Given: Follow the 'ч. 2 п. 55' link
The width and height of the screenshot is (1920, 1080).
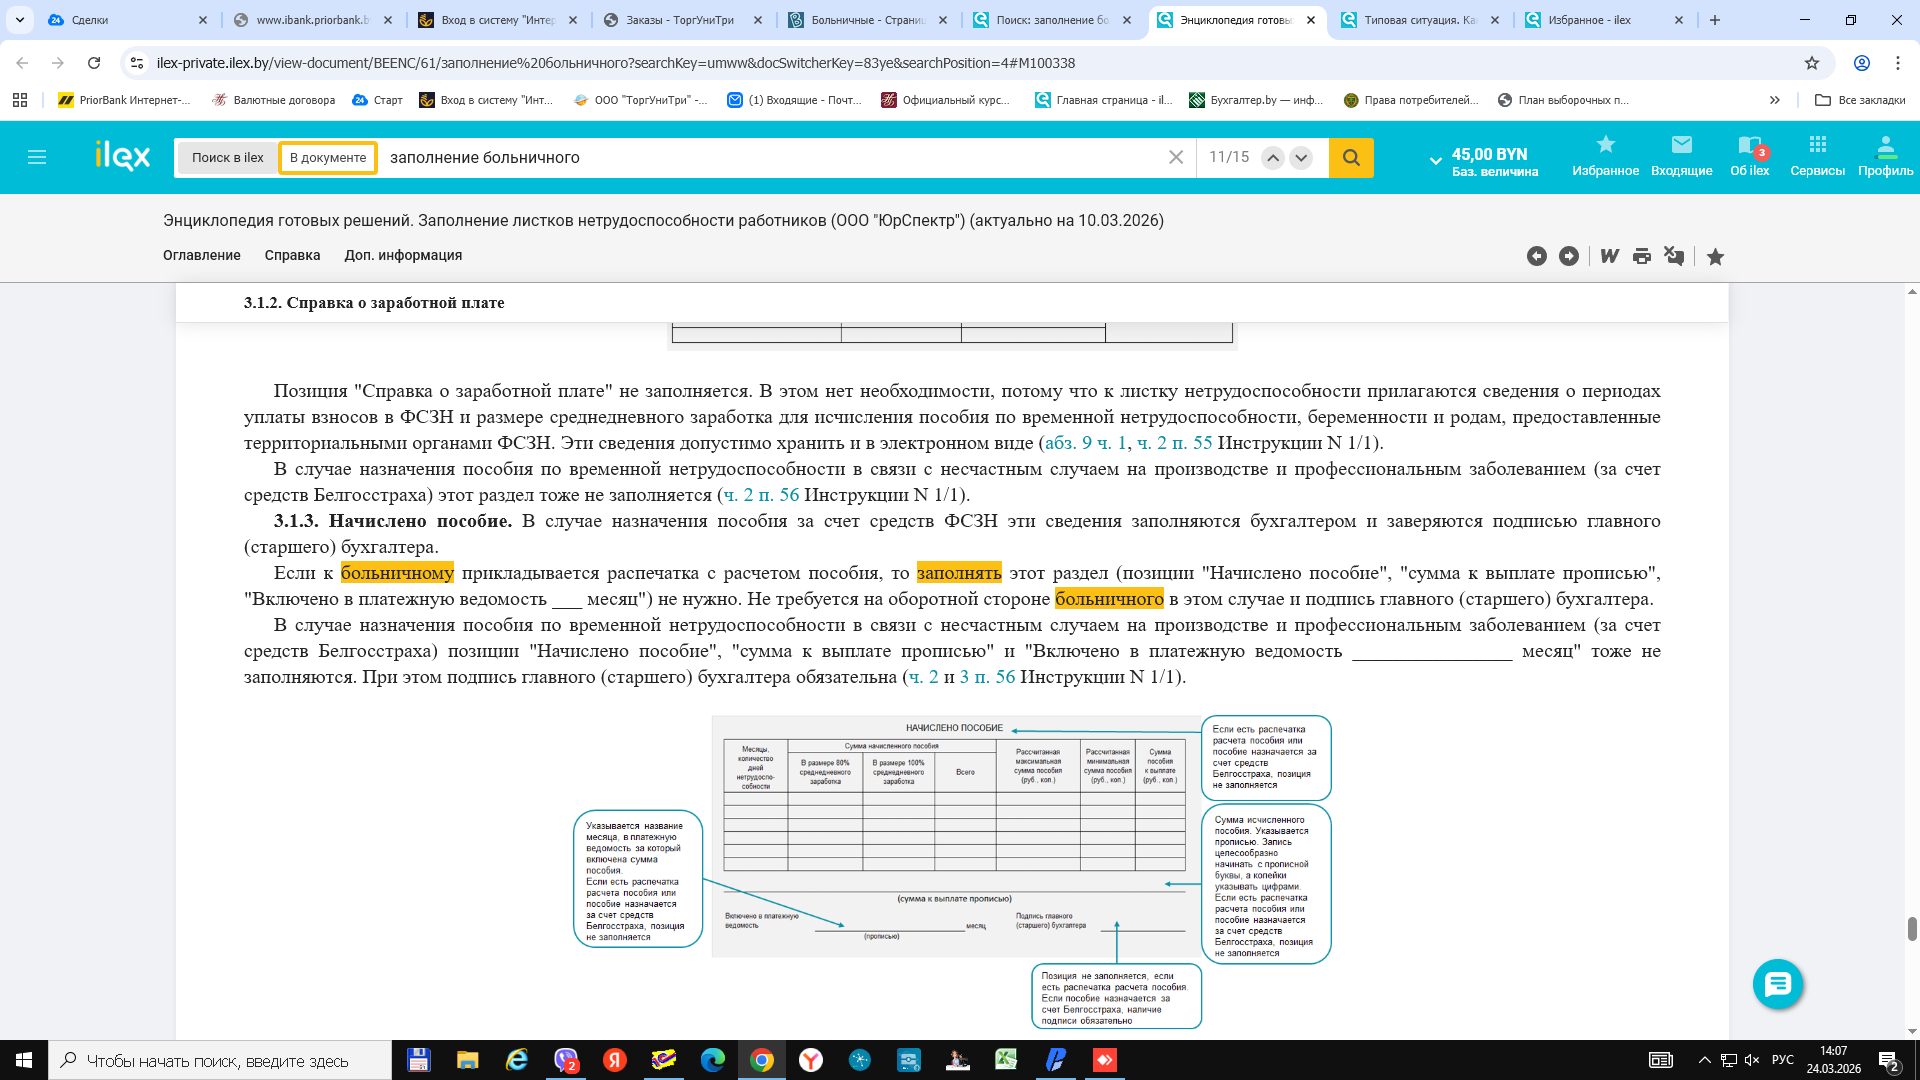Looking at the screenshot, I should [1174, 442].
